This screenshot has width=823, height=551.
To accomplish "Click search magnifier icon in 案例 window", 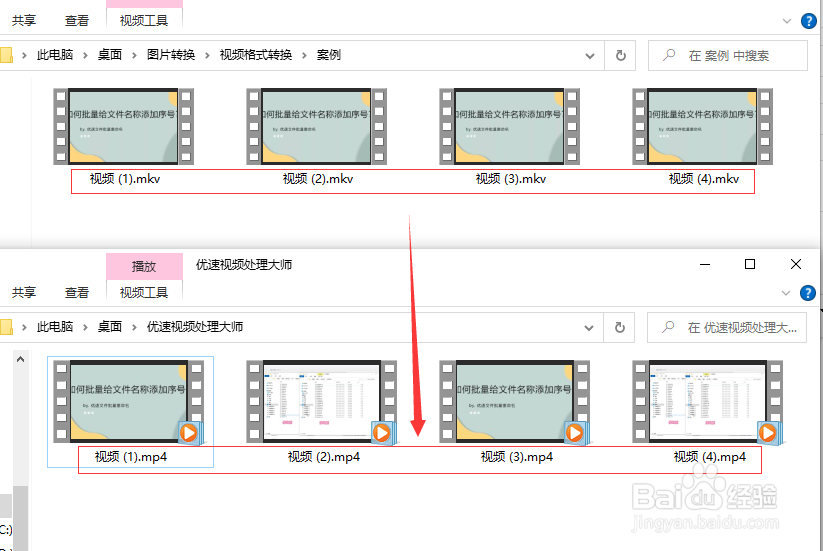I will [669, 55].
